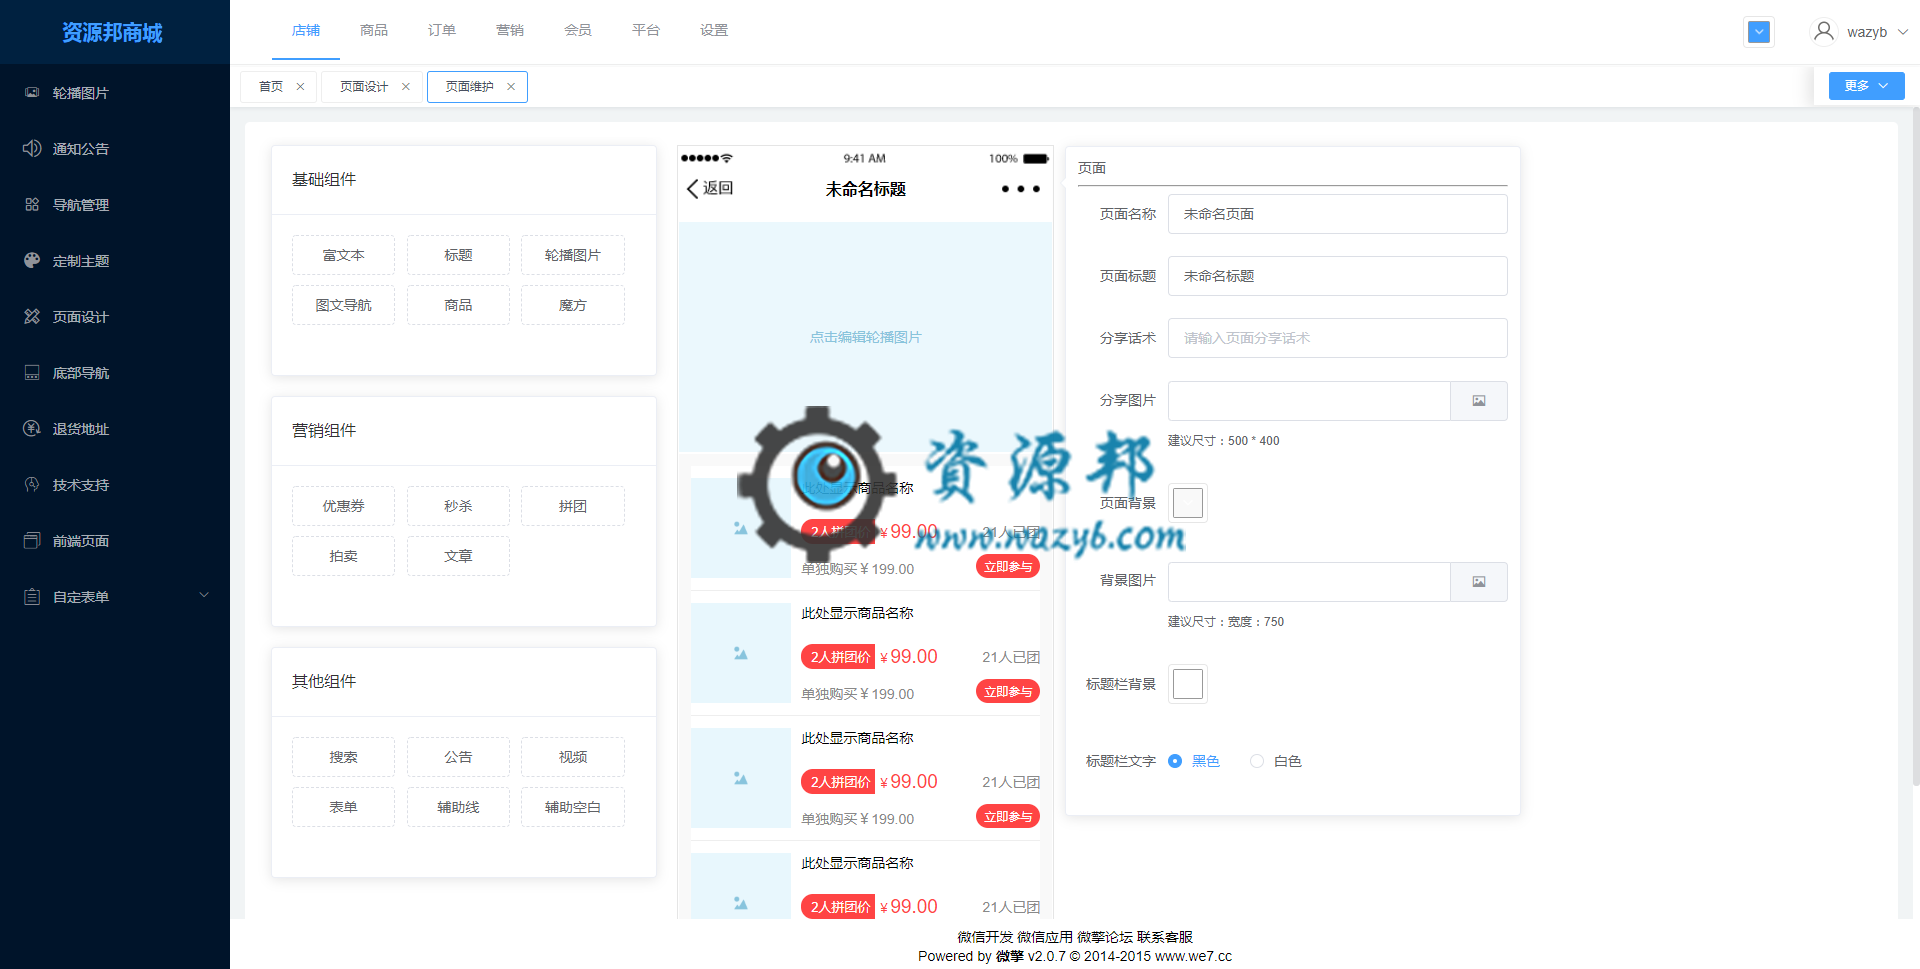
Task: Add the 表单 component
Action: pyautogui.click(x=343, y=807)
